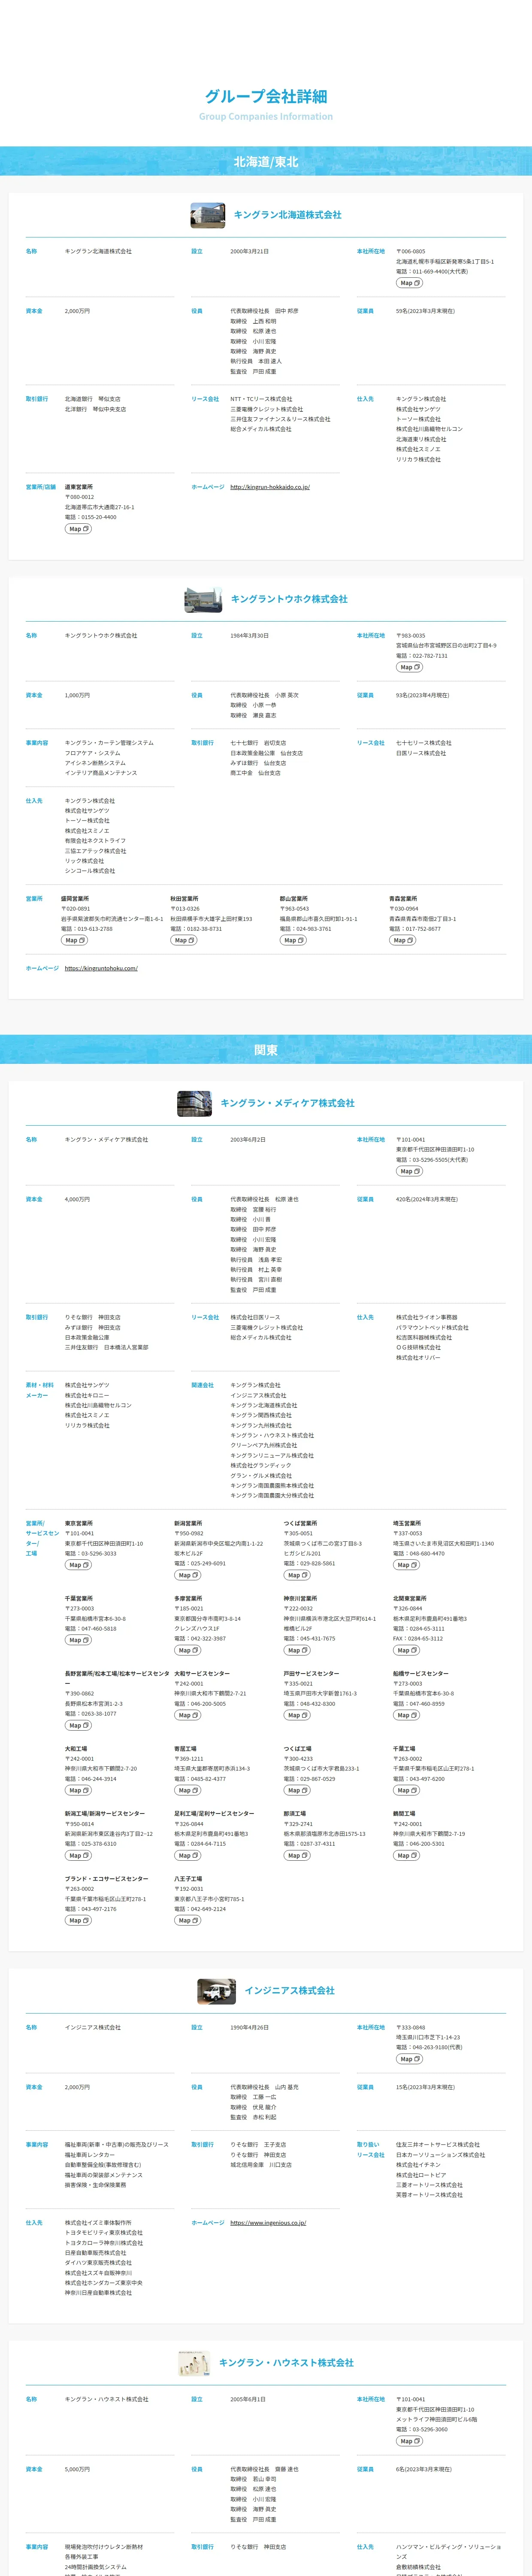Open Map for 寄居工場

point(187,1790)
